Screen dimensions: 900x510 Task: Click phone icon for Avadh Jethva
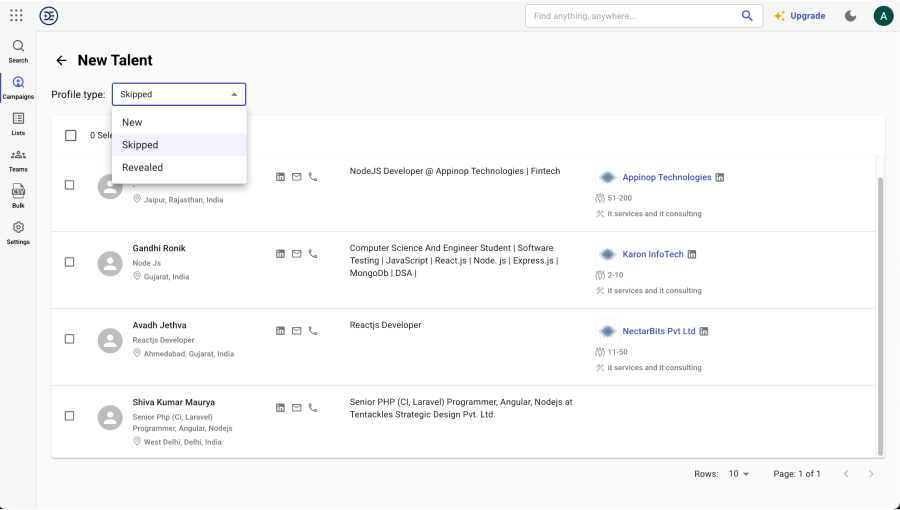[x=313, y=330]
